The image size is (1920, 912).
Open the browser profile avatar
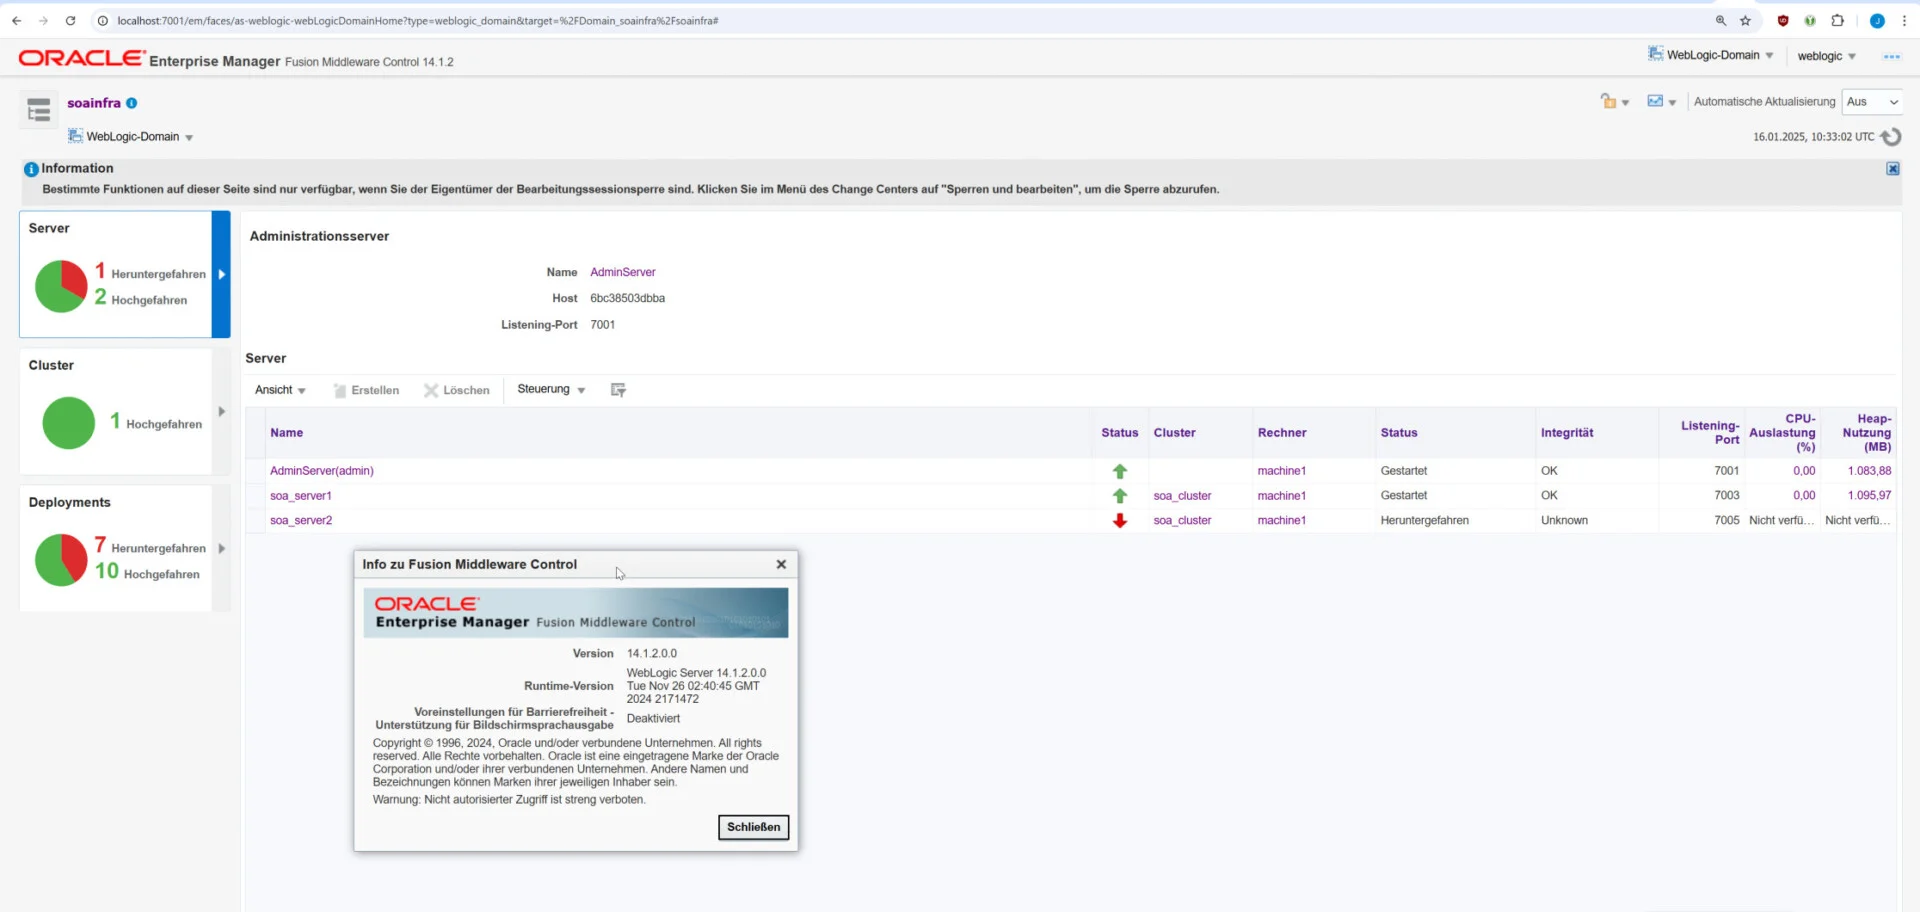pos(1877,20)
